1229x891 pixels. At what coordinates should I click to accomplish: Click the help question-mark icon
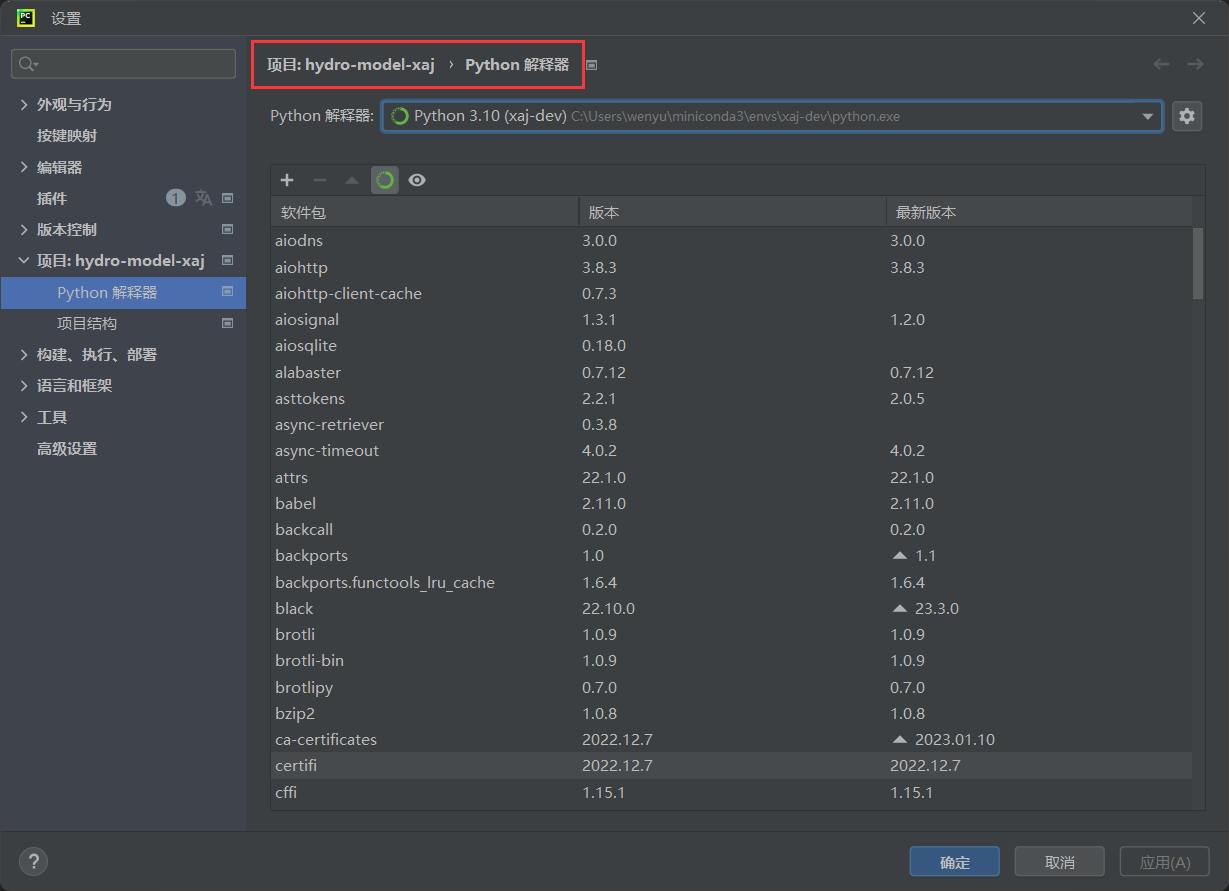pyautogui.click(x=33, y=861)
